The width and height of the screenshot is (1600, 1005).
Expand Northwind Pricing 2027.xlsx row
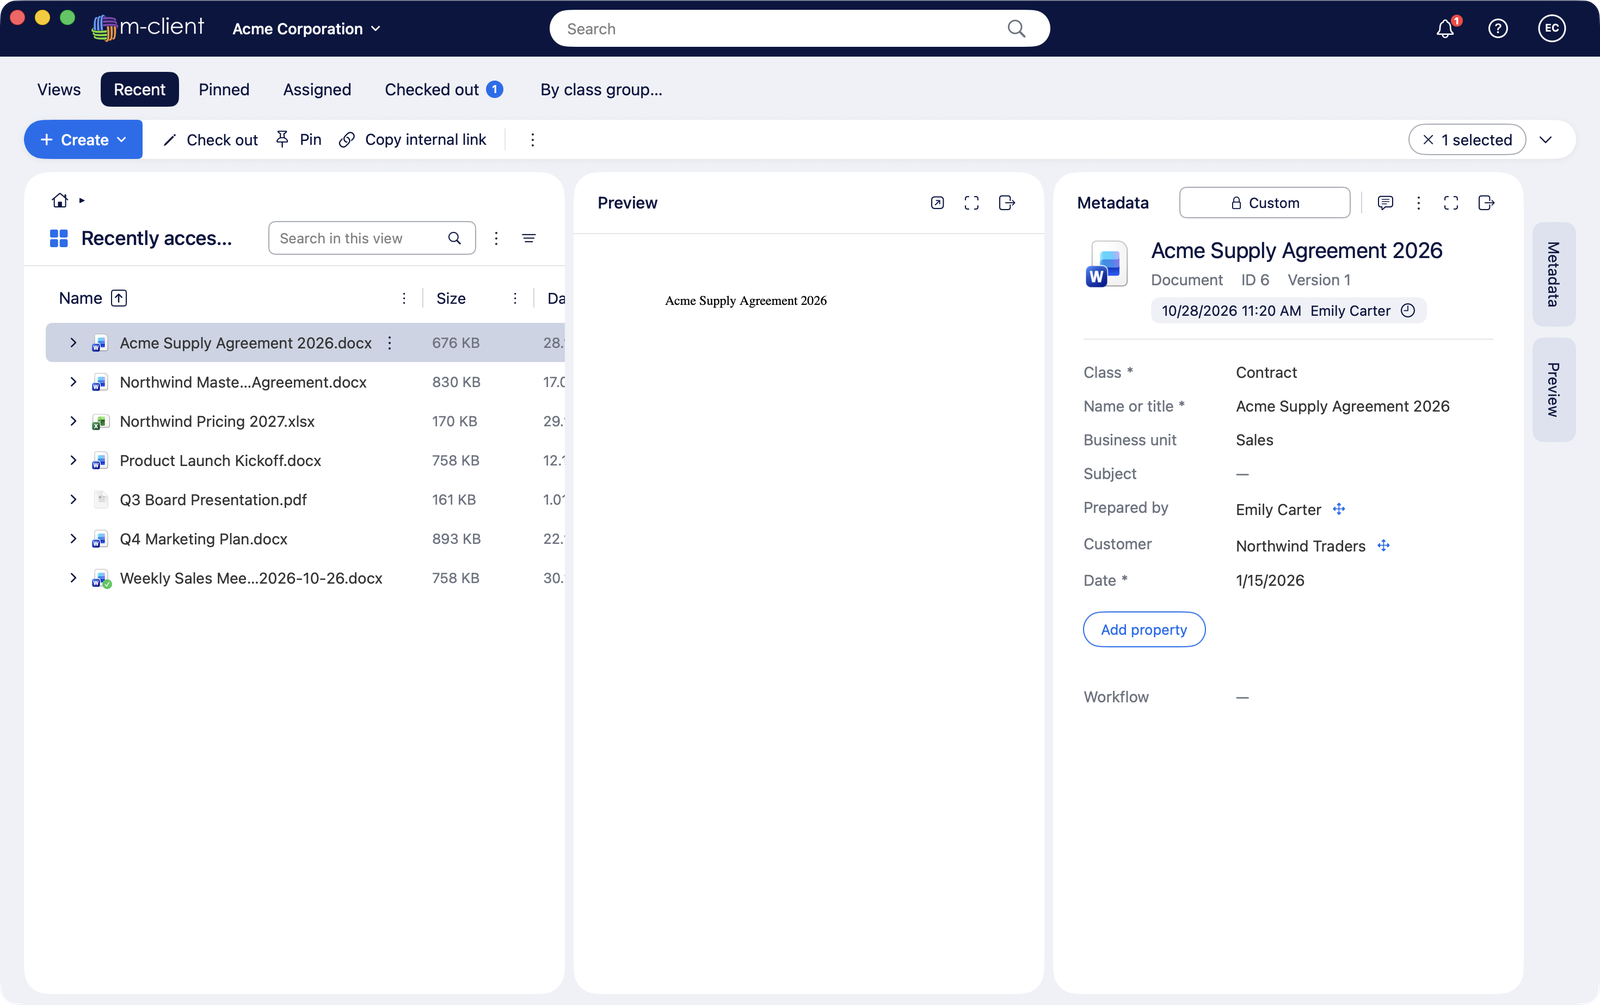[73, 421]
